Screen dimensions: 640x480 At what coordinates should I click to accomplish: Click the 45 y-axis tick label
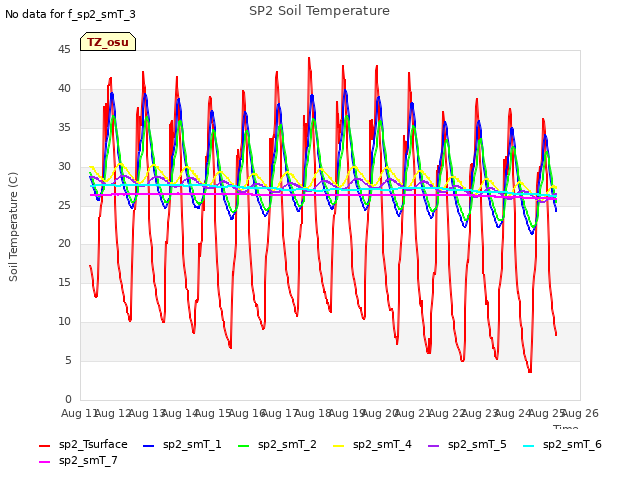(x=64, y=49)
